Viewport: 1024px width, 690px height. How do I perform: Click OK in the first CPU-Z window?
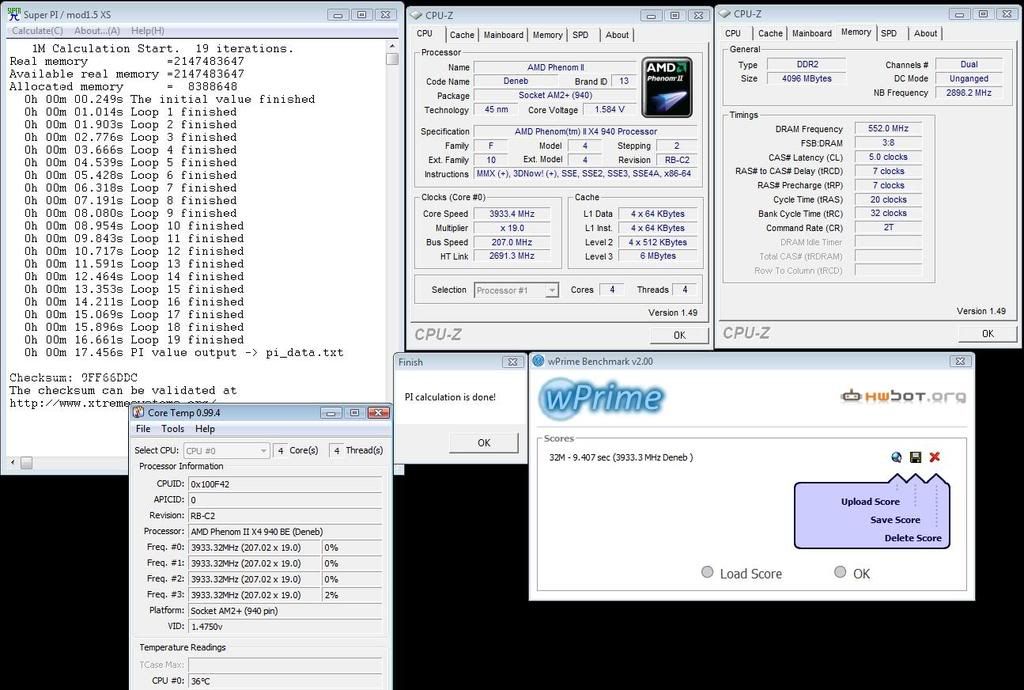click(x=679, y=335)
